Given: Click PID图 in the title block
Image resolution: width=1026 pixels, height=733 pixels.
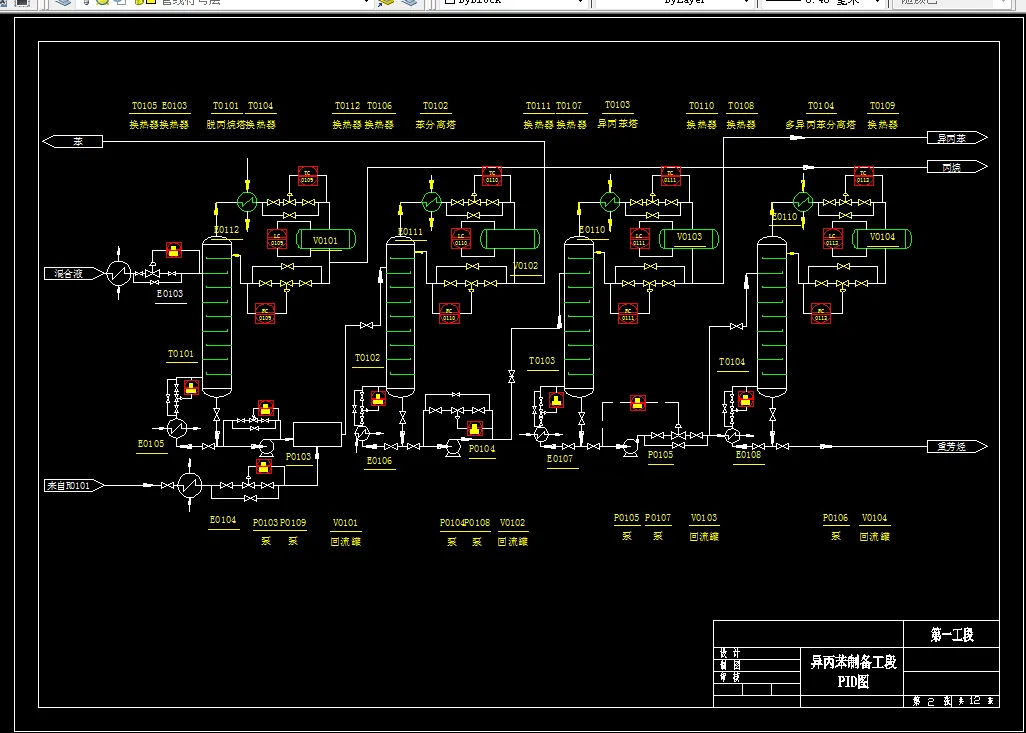Looking at the screenshot, I should [853, 682].
